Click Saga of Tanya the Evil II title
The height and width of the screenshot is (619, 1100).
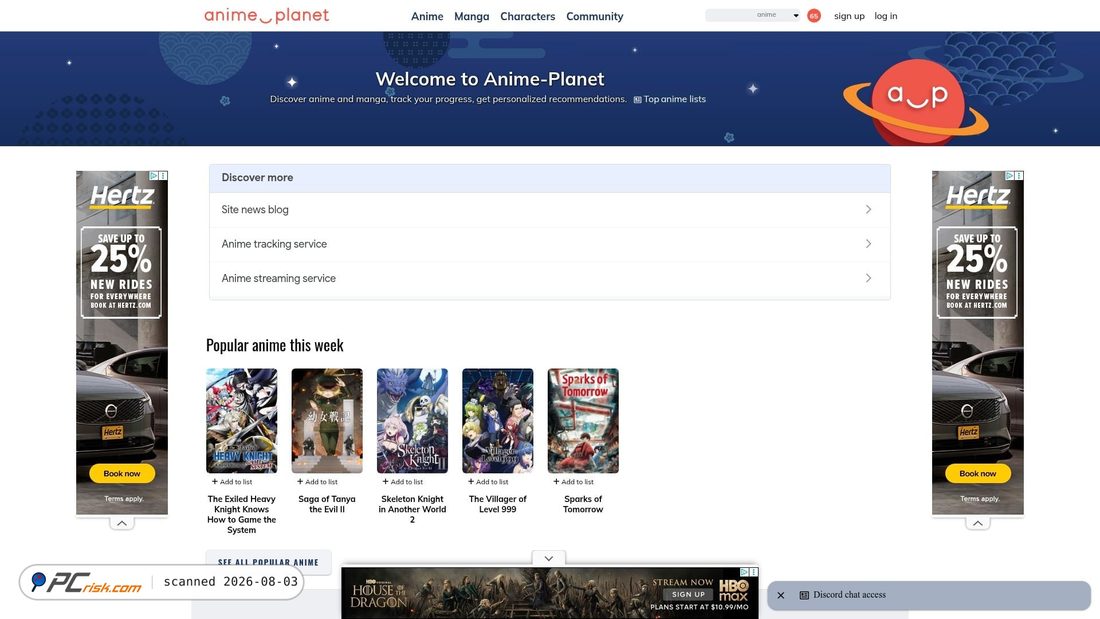point(327,504)
